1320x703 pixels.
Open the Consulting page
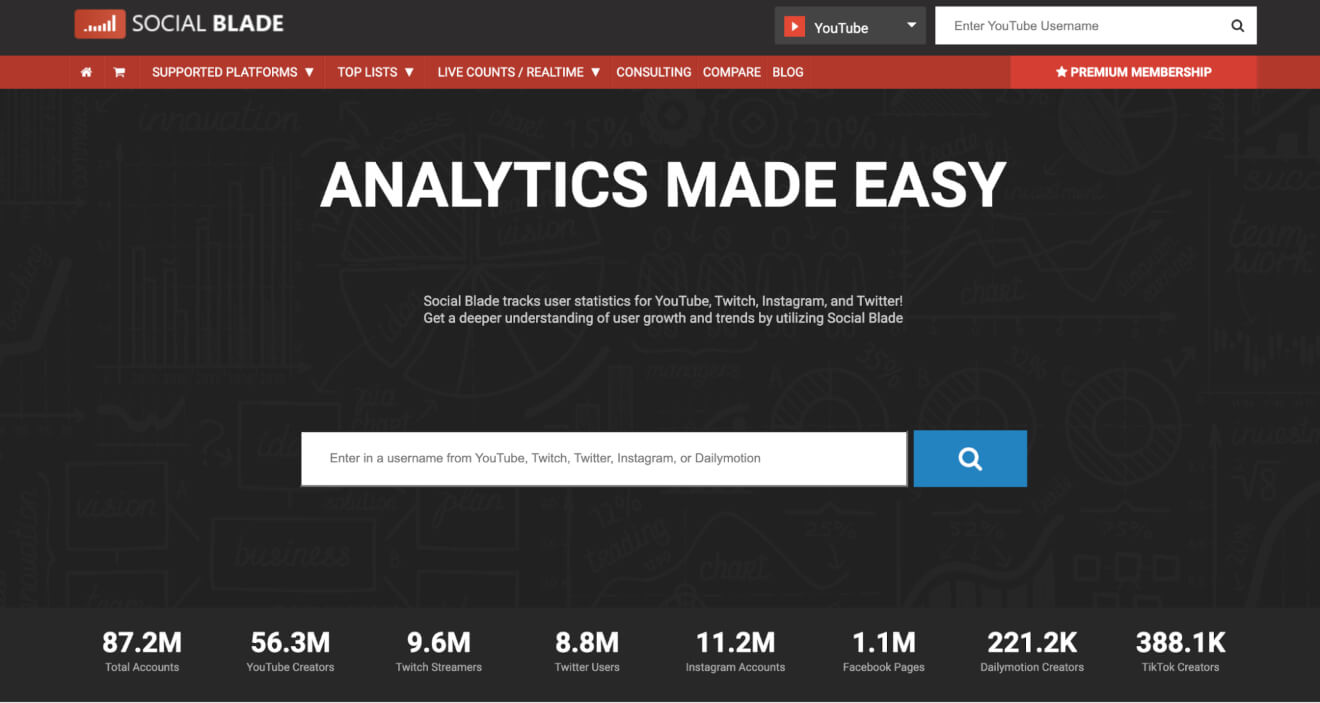click(654, 72)
